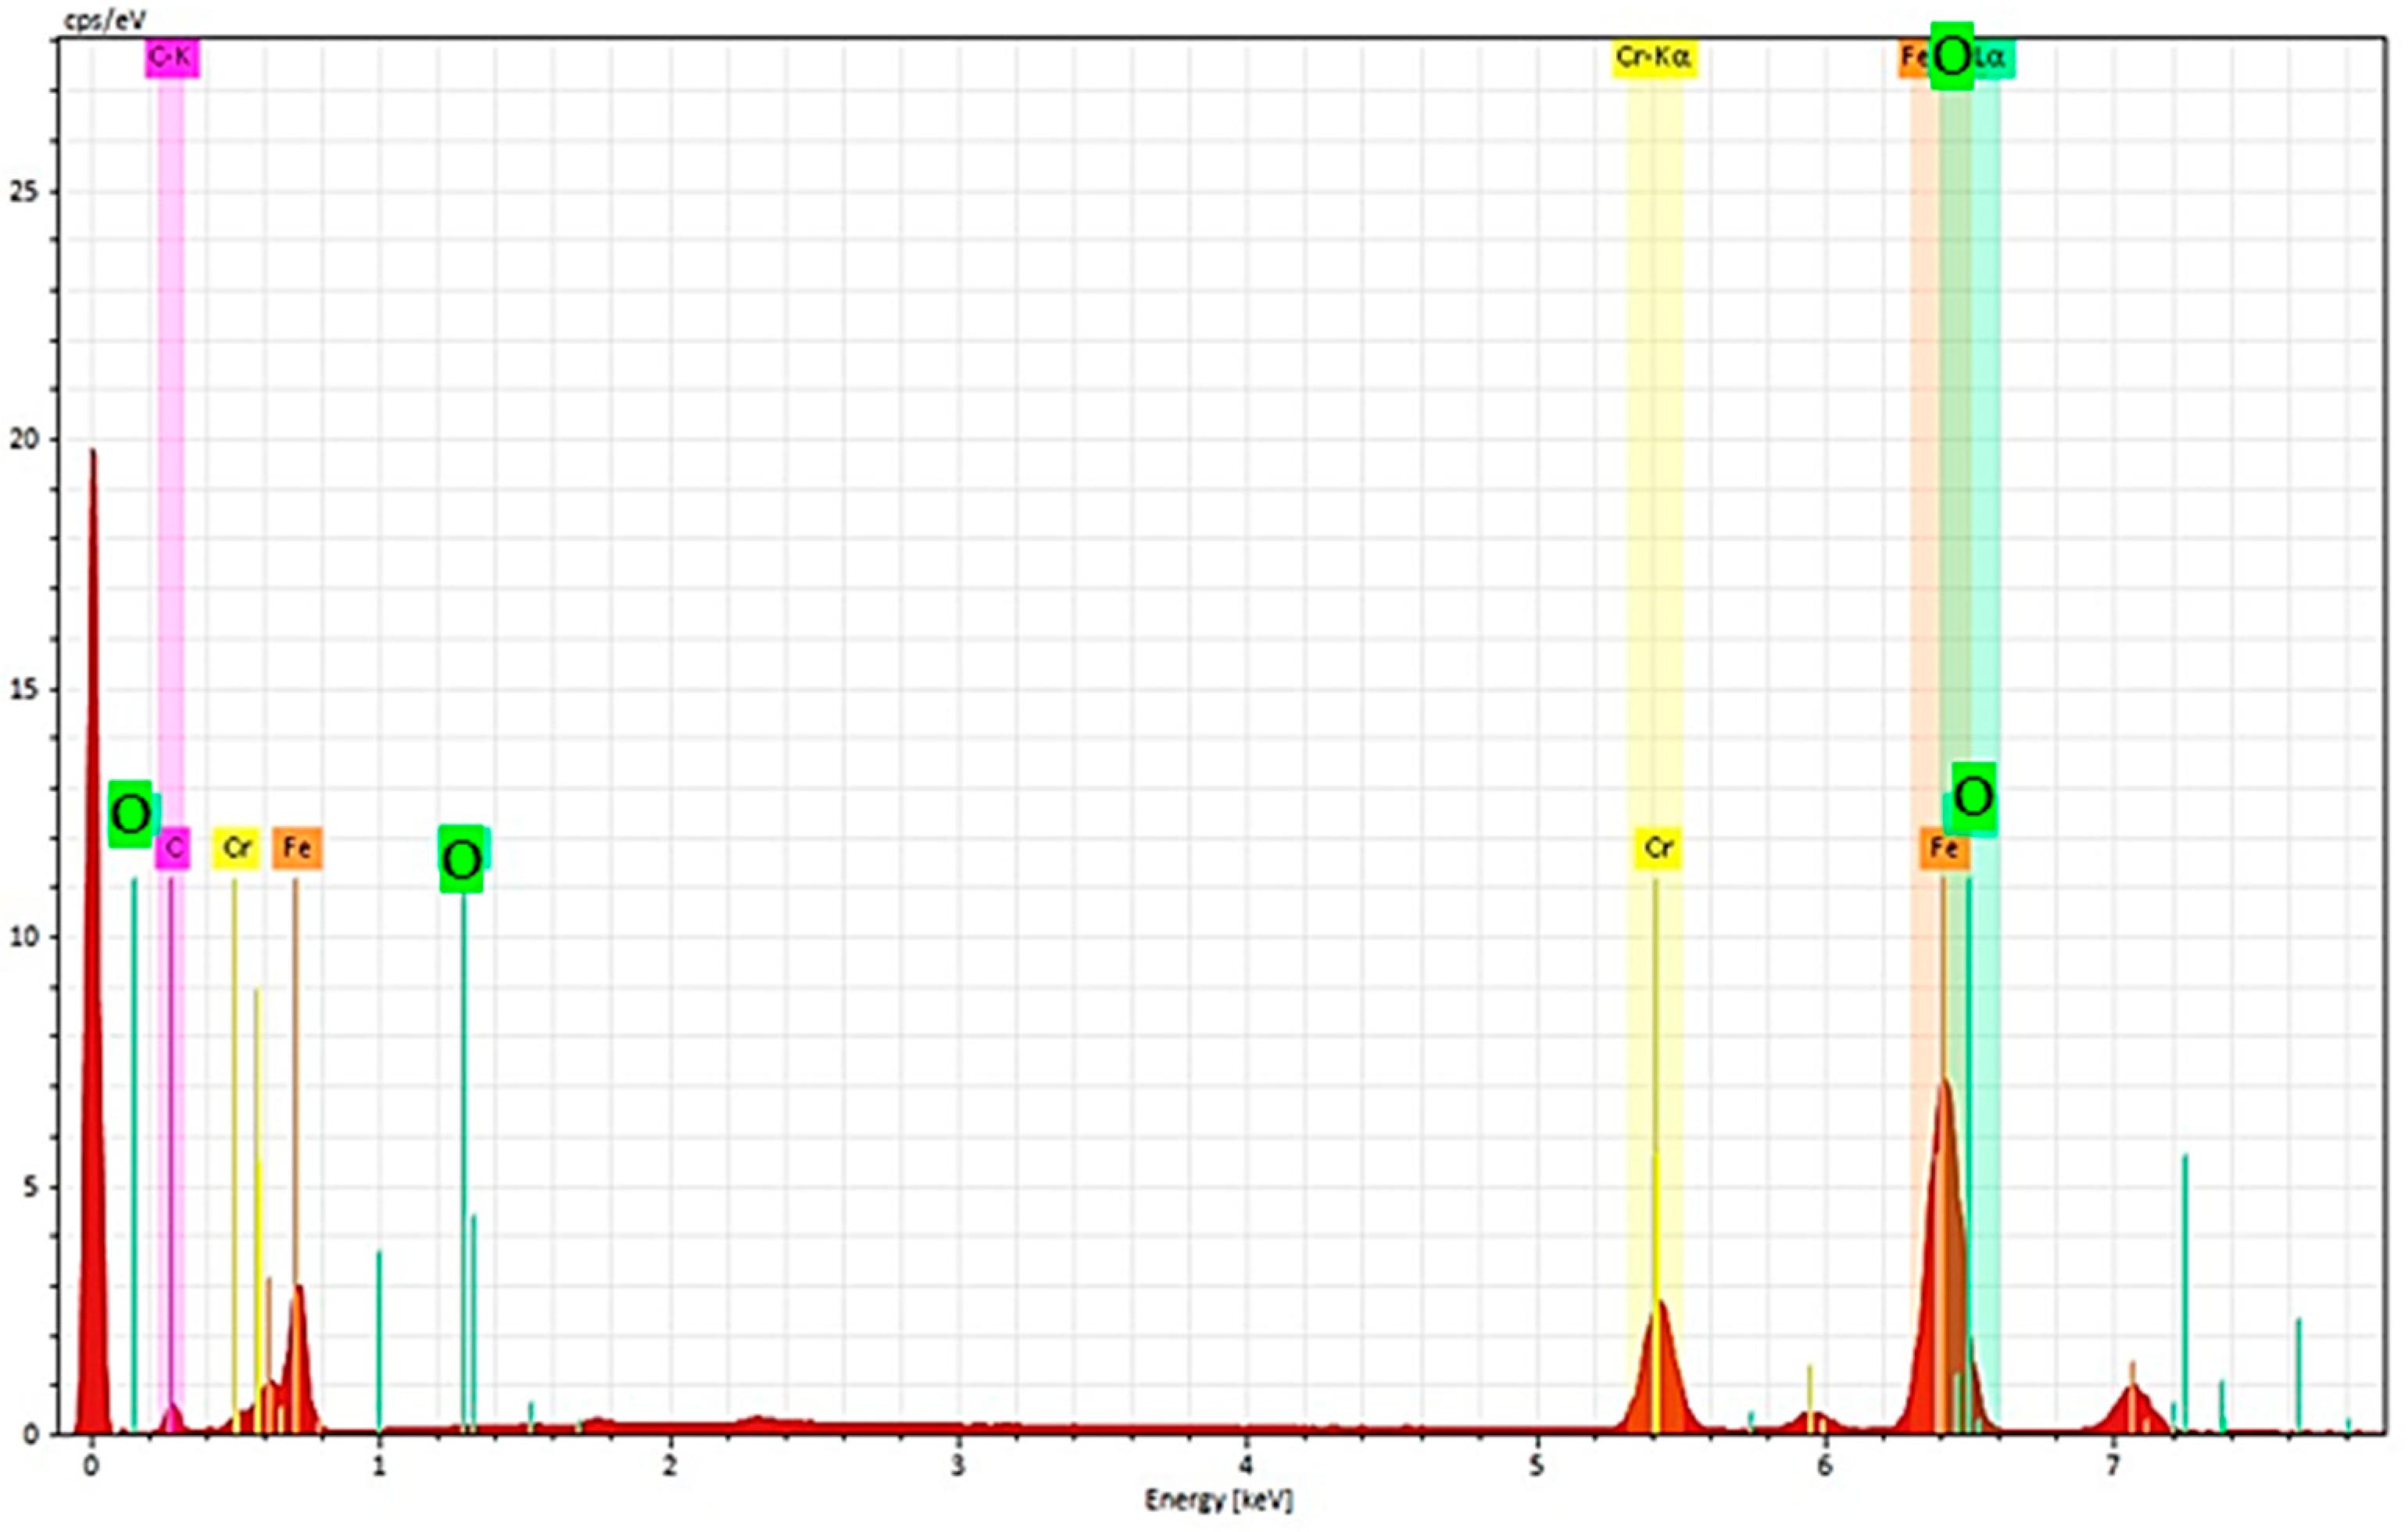Click the 3 tick label on energy axis
The height and width of the screenshot is (1532, 2408).
click(x=958, y=1467)
